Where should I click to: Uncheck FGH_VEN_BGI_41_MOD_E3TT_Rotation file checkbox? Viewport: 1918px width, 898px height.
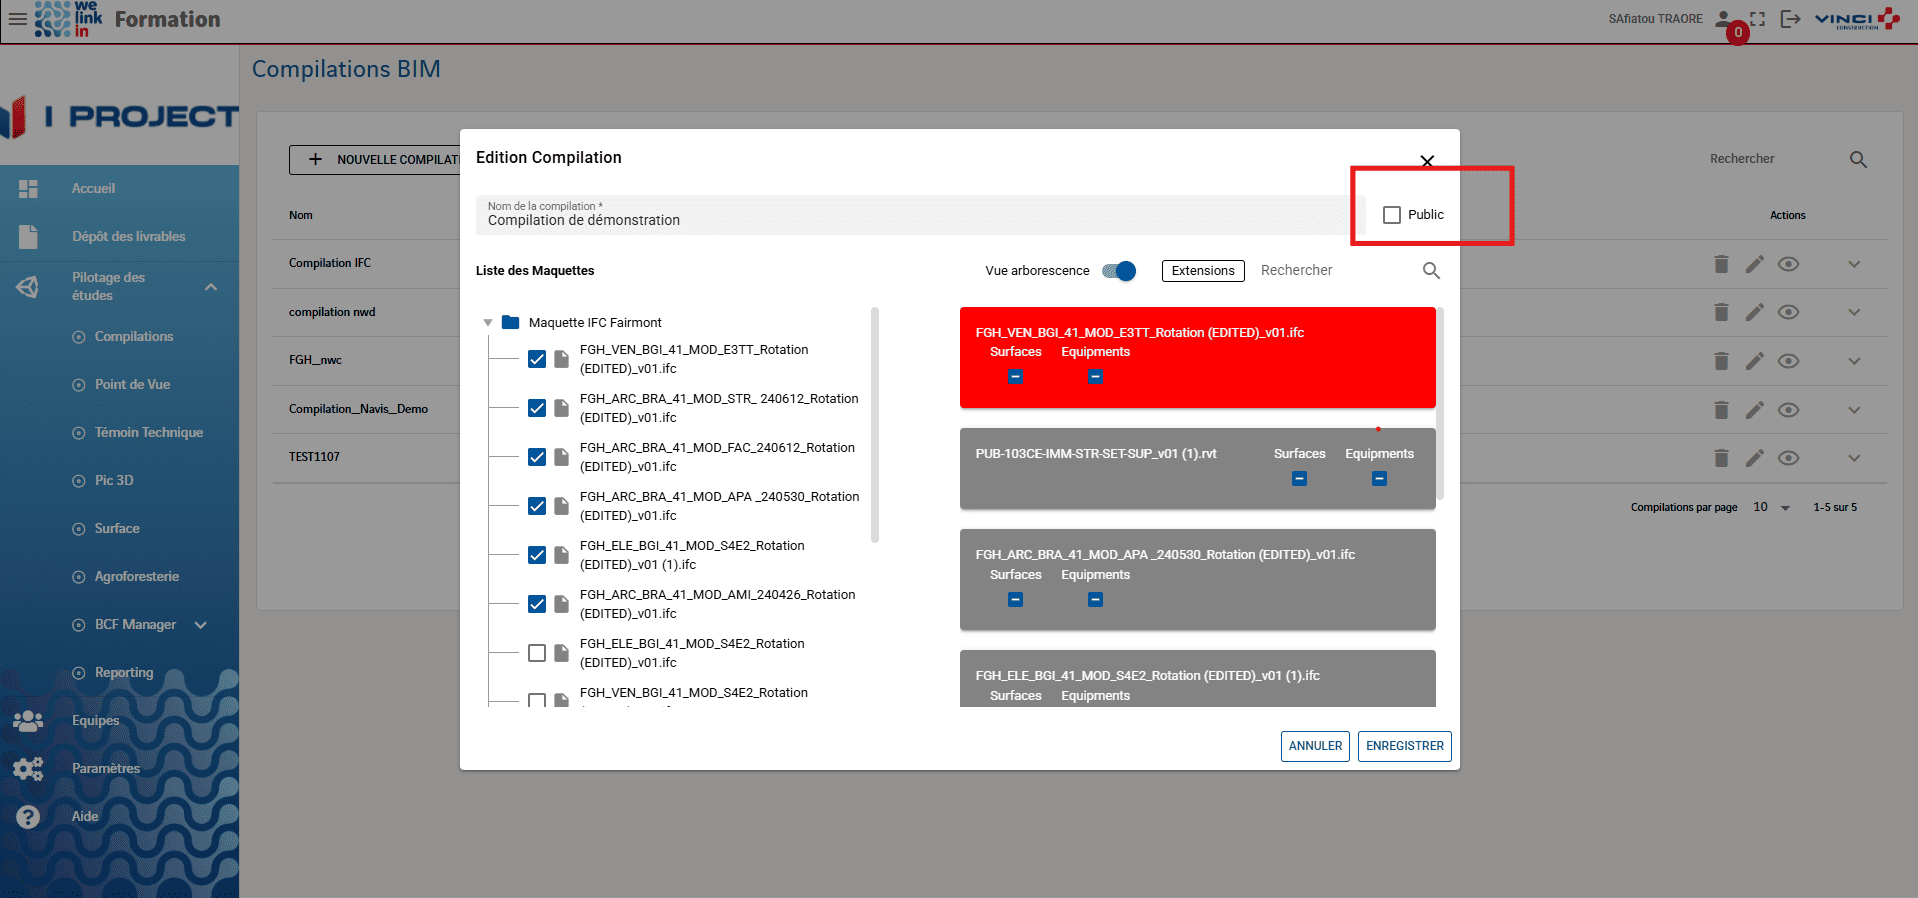pos(537,359)
